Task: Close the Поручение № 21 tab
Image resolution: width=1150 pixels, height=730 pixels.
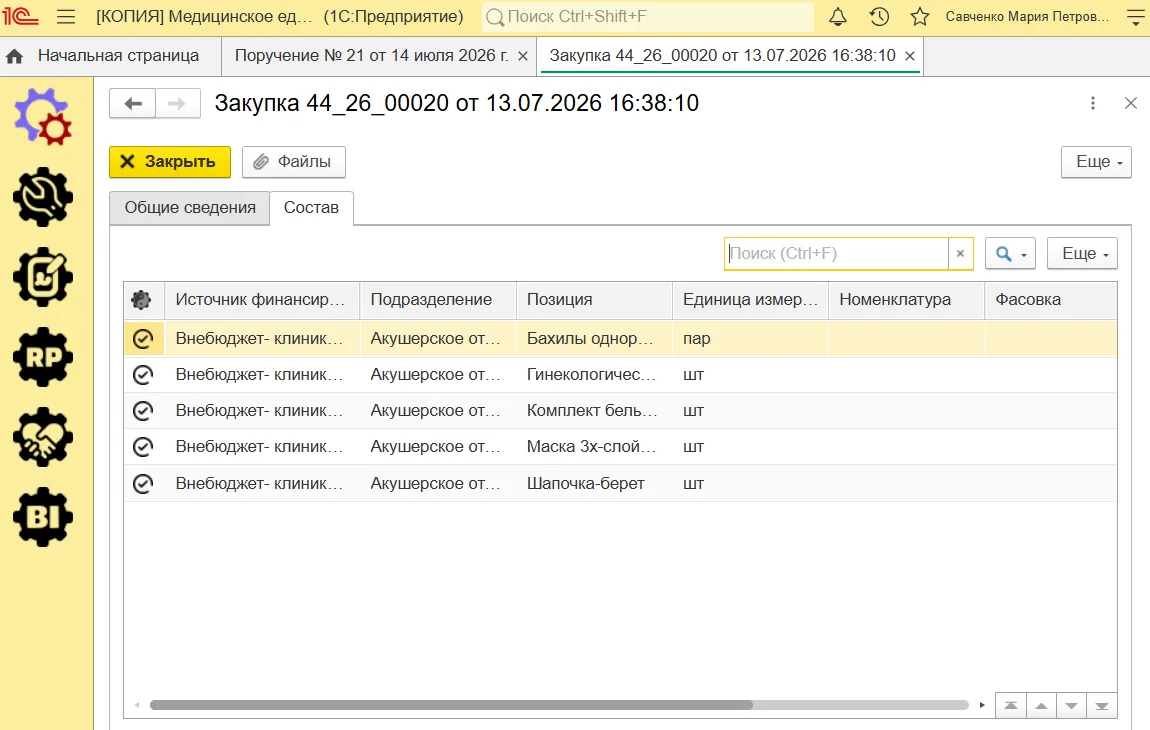Action: point(523,56)
